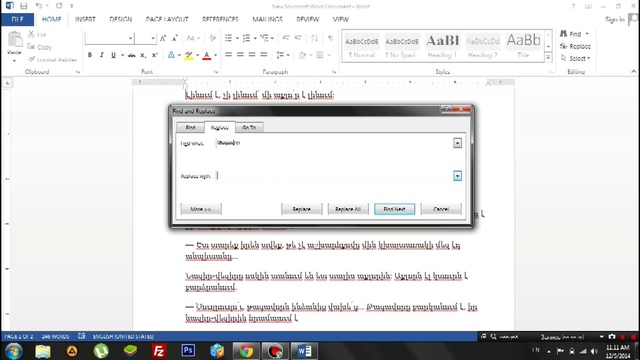Open the FILE tab
Screen dimensions: 640x360
(17, 20)
